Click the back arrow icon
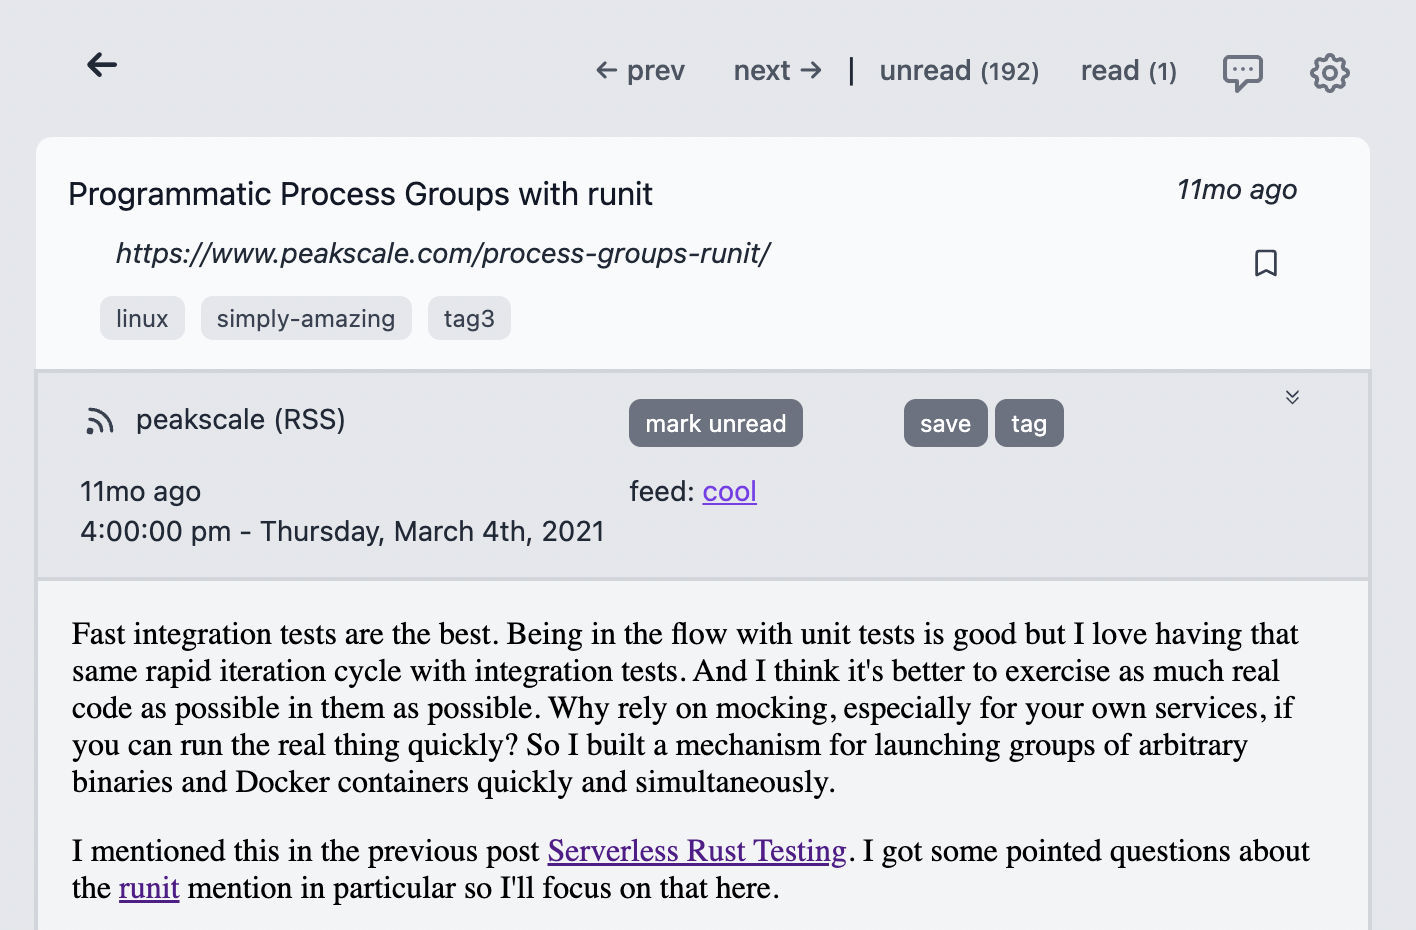The height and width of the screenshot is (930, 1416). coord(102,66)
